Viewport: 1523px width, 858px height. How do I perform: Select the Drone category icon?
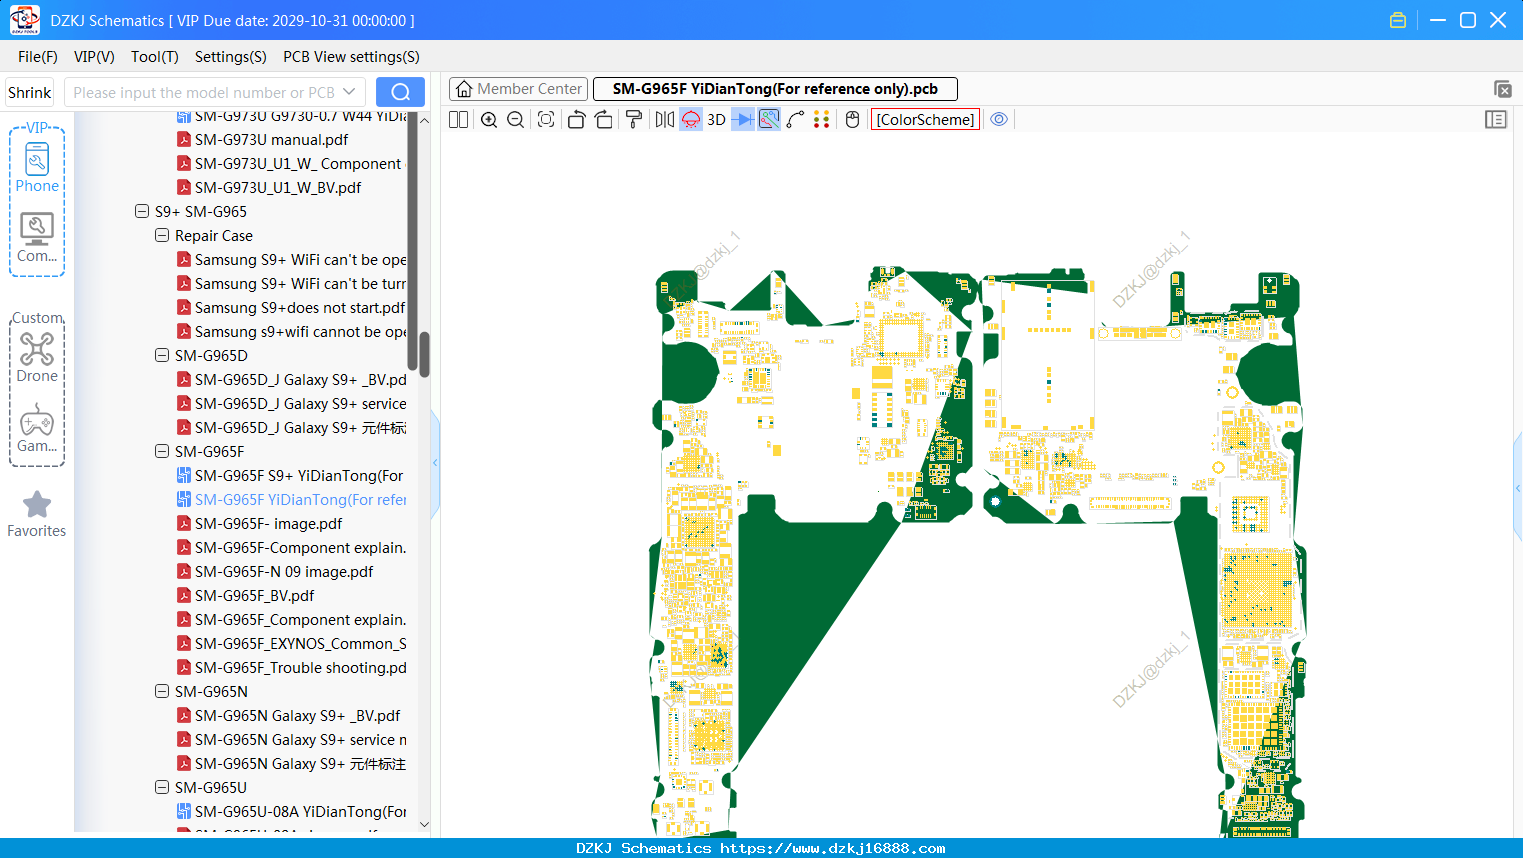coord(37,357)
